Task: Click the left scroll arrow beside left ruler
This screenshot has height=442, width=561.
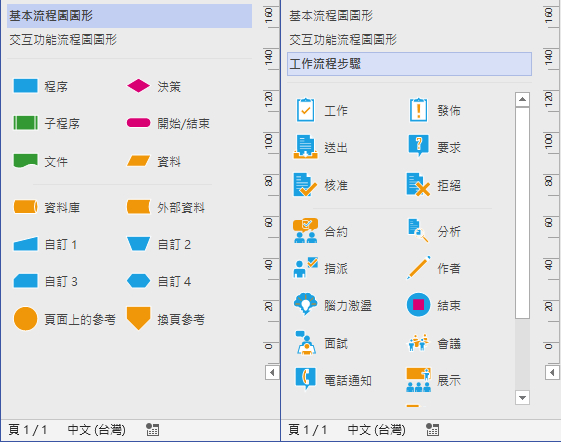Action: [272, 373]
